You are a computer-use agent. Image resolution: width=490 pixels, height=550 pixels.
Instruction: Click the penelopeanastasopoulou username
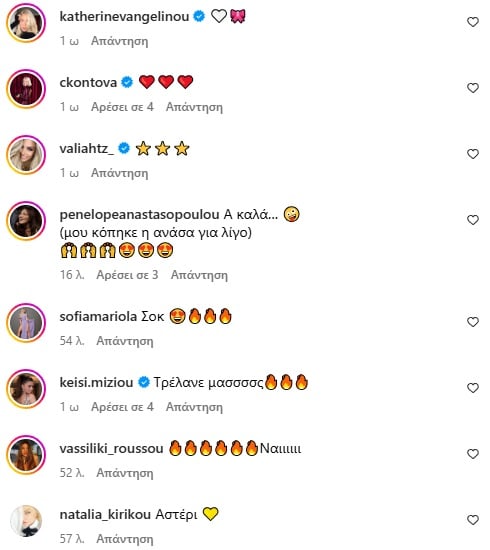click(x=140, y=215)
